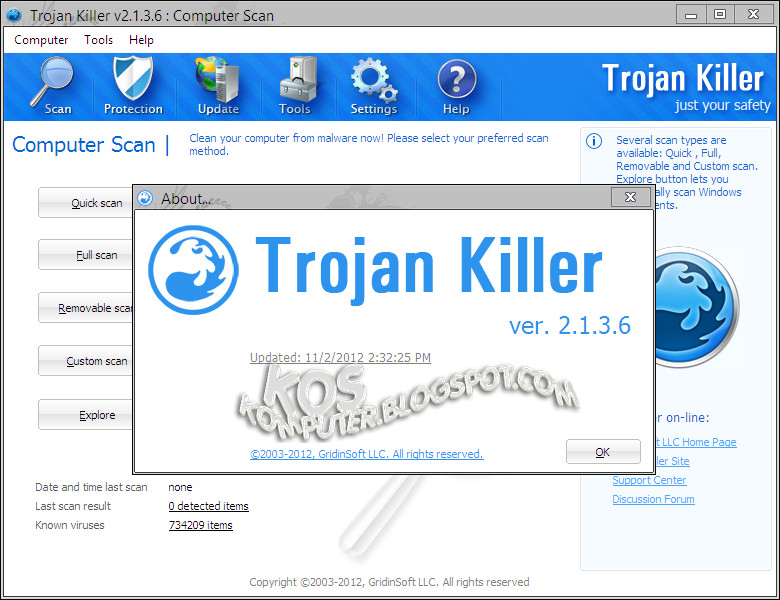
Task: Maximize the Trojan Killer window
Action: coord(720,14)
